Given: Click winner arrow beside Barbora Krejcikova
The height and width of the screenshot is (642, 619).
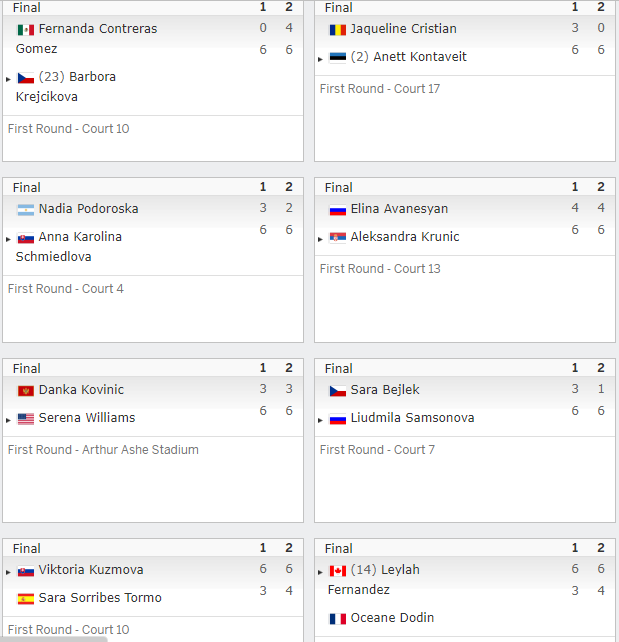Looking at the screenshot, I should pyautogui.click(x=8, y=79).
